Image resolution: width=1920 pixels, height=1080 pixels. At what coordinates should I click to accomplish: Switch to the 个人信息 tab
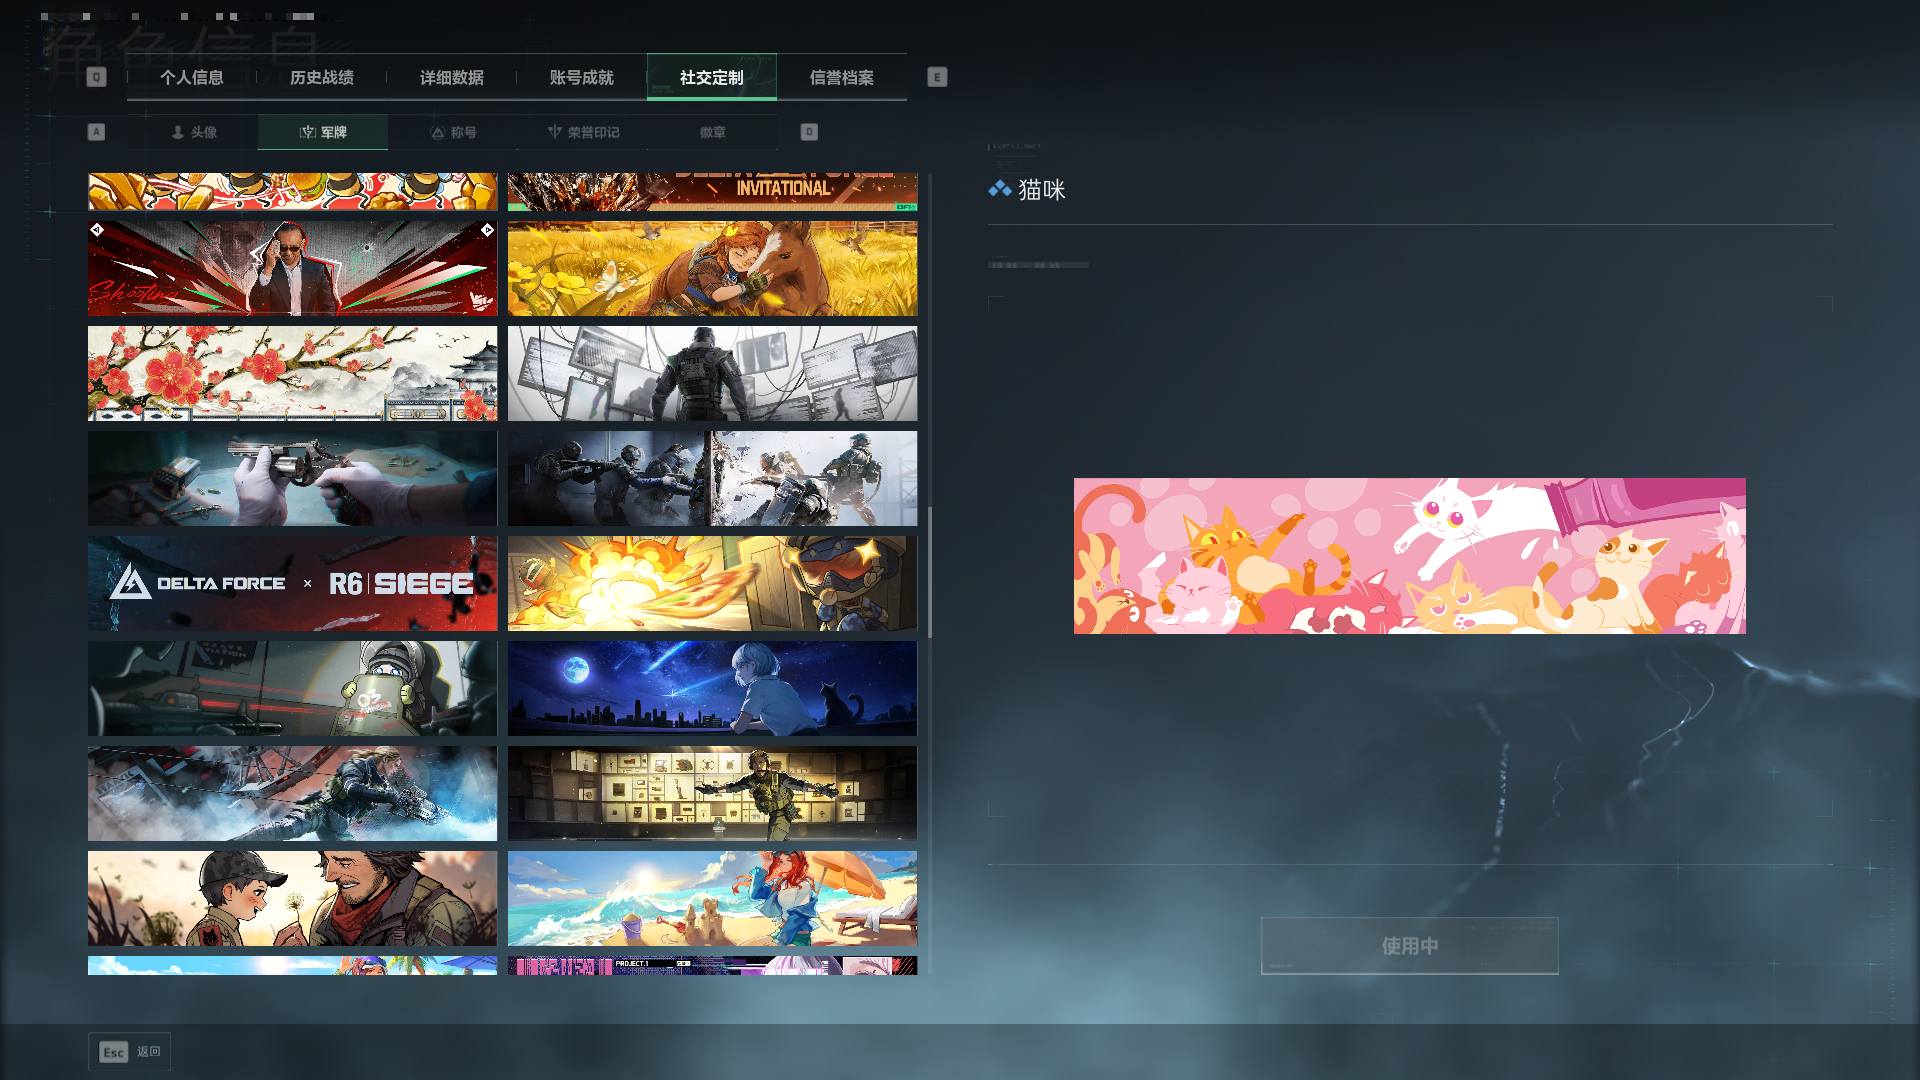[192, 77]
